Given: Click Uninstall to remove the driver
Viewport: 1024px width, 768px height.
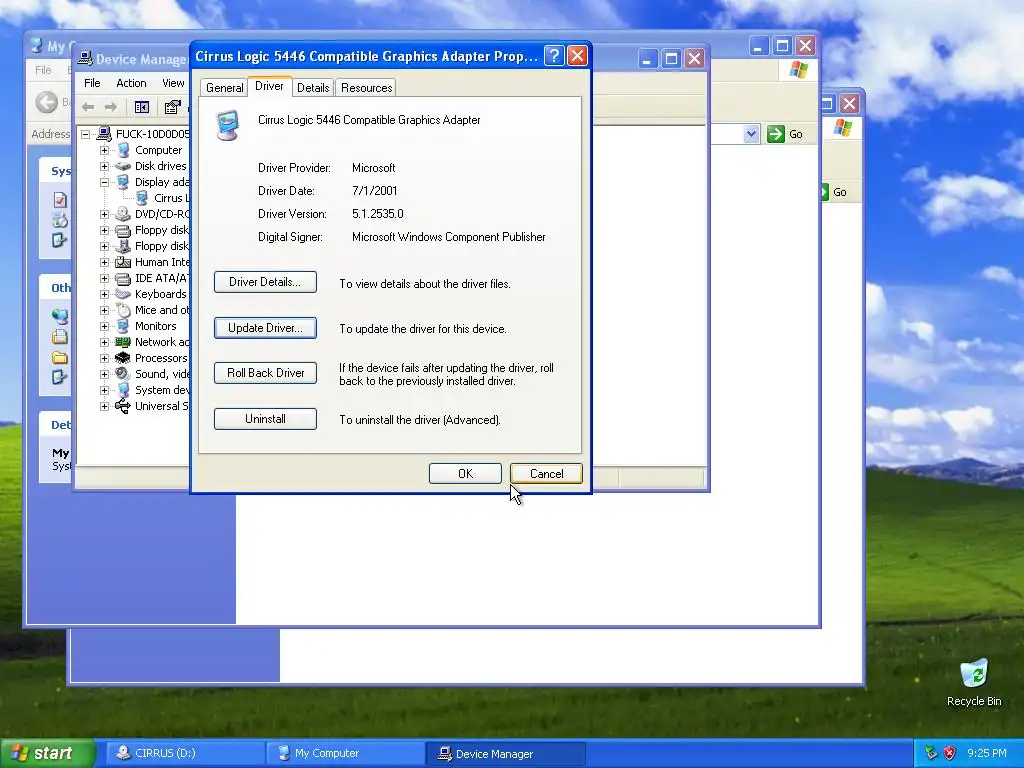Looking at the screenshot, I should 265,419.
